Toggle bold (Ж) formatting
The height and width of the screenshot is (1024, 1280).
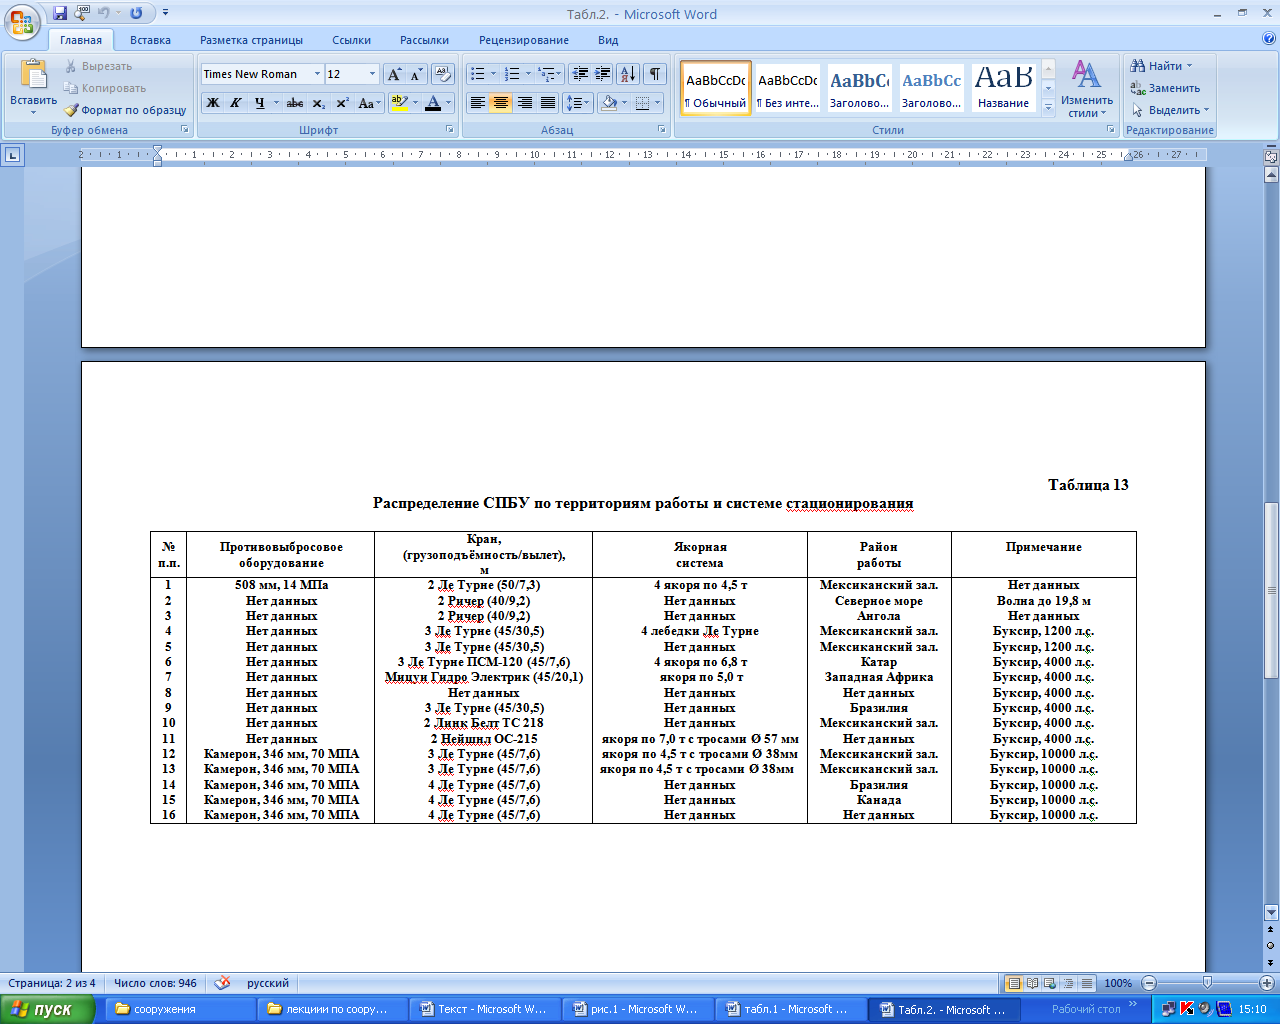[213, 103]
